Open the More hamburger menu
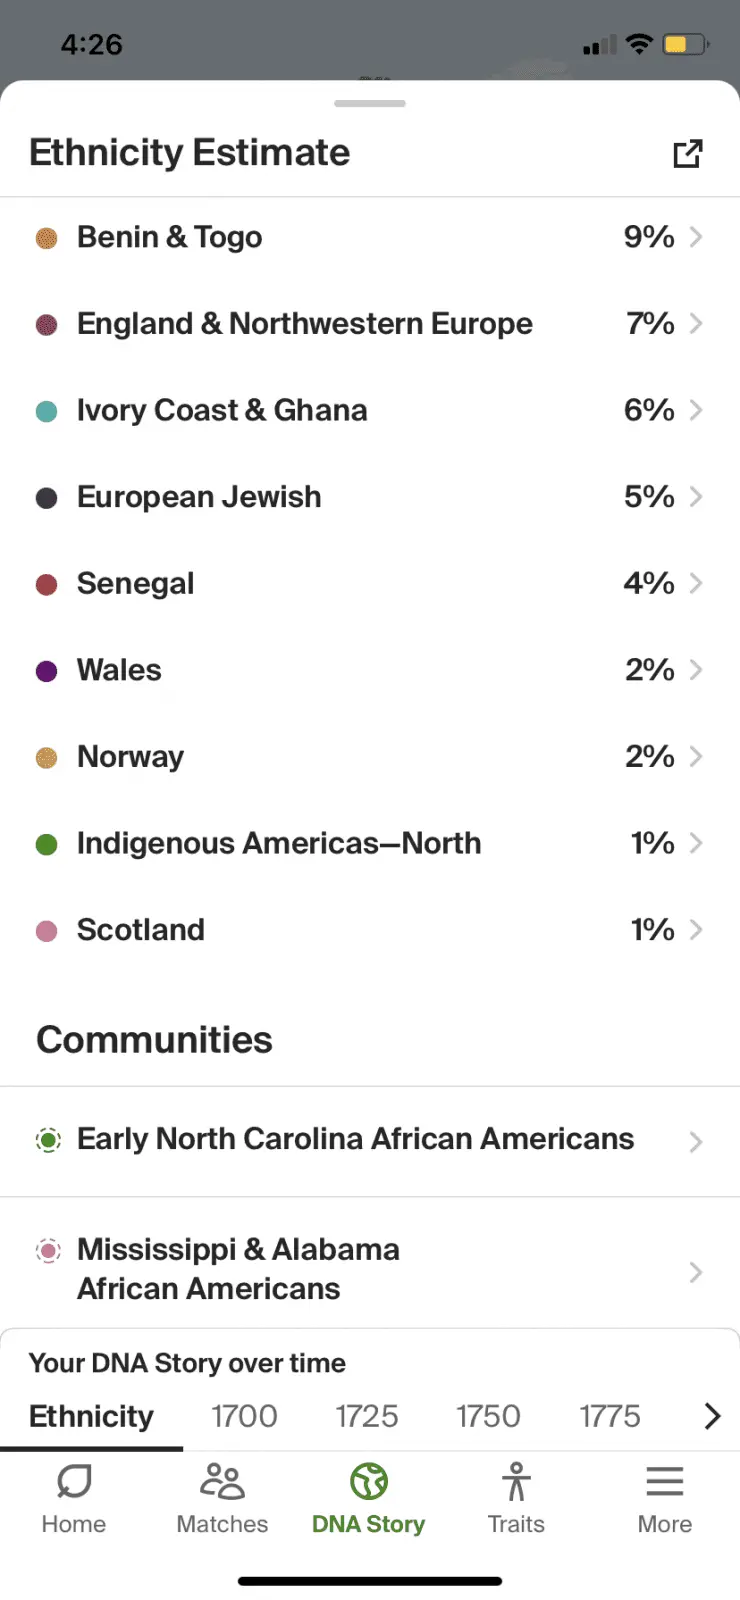740x1600 pixels. pos(665,1481)
